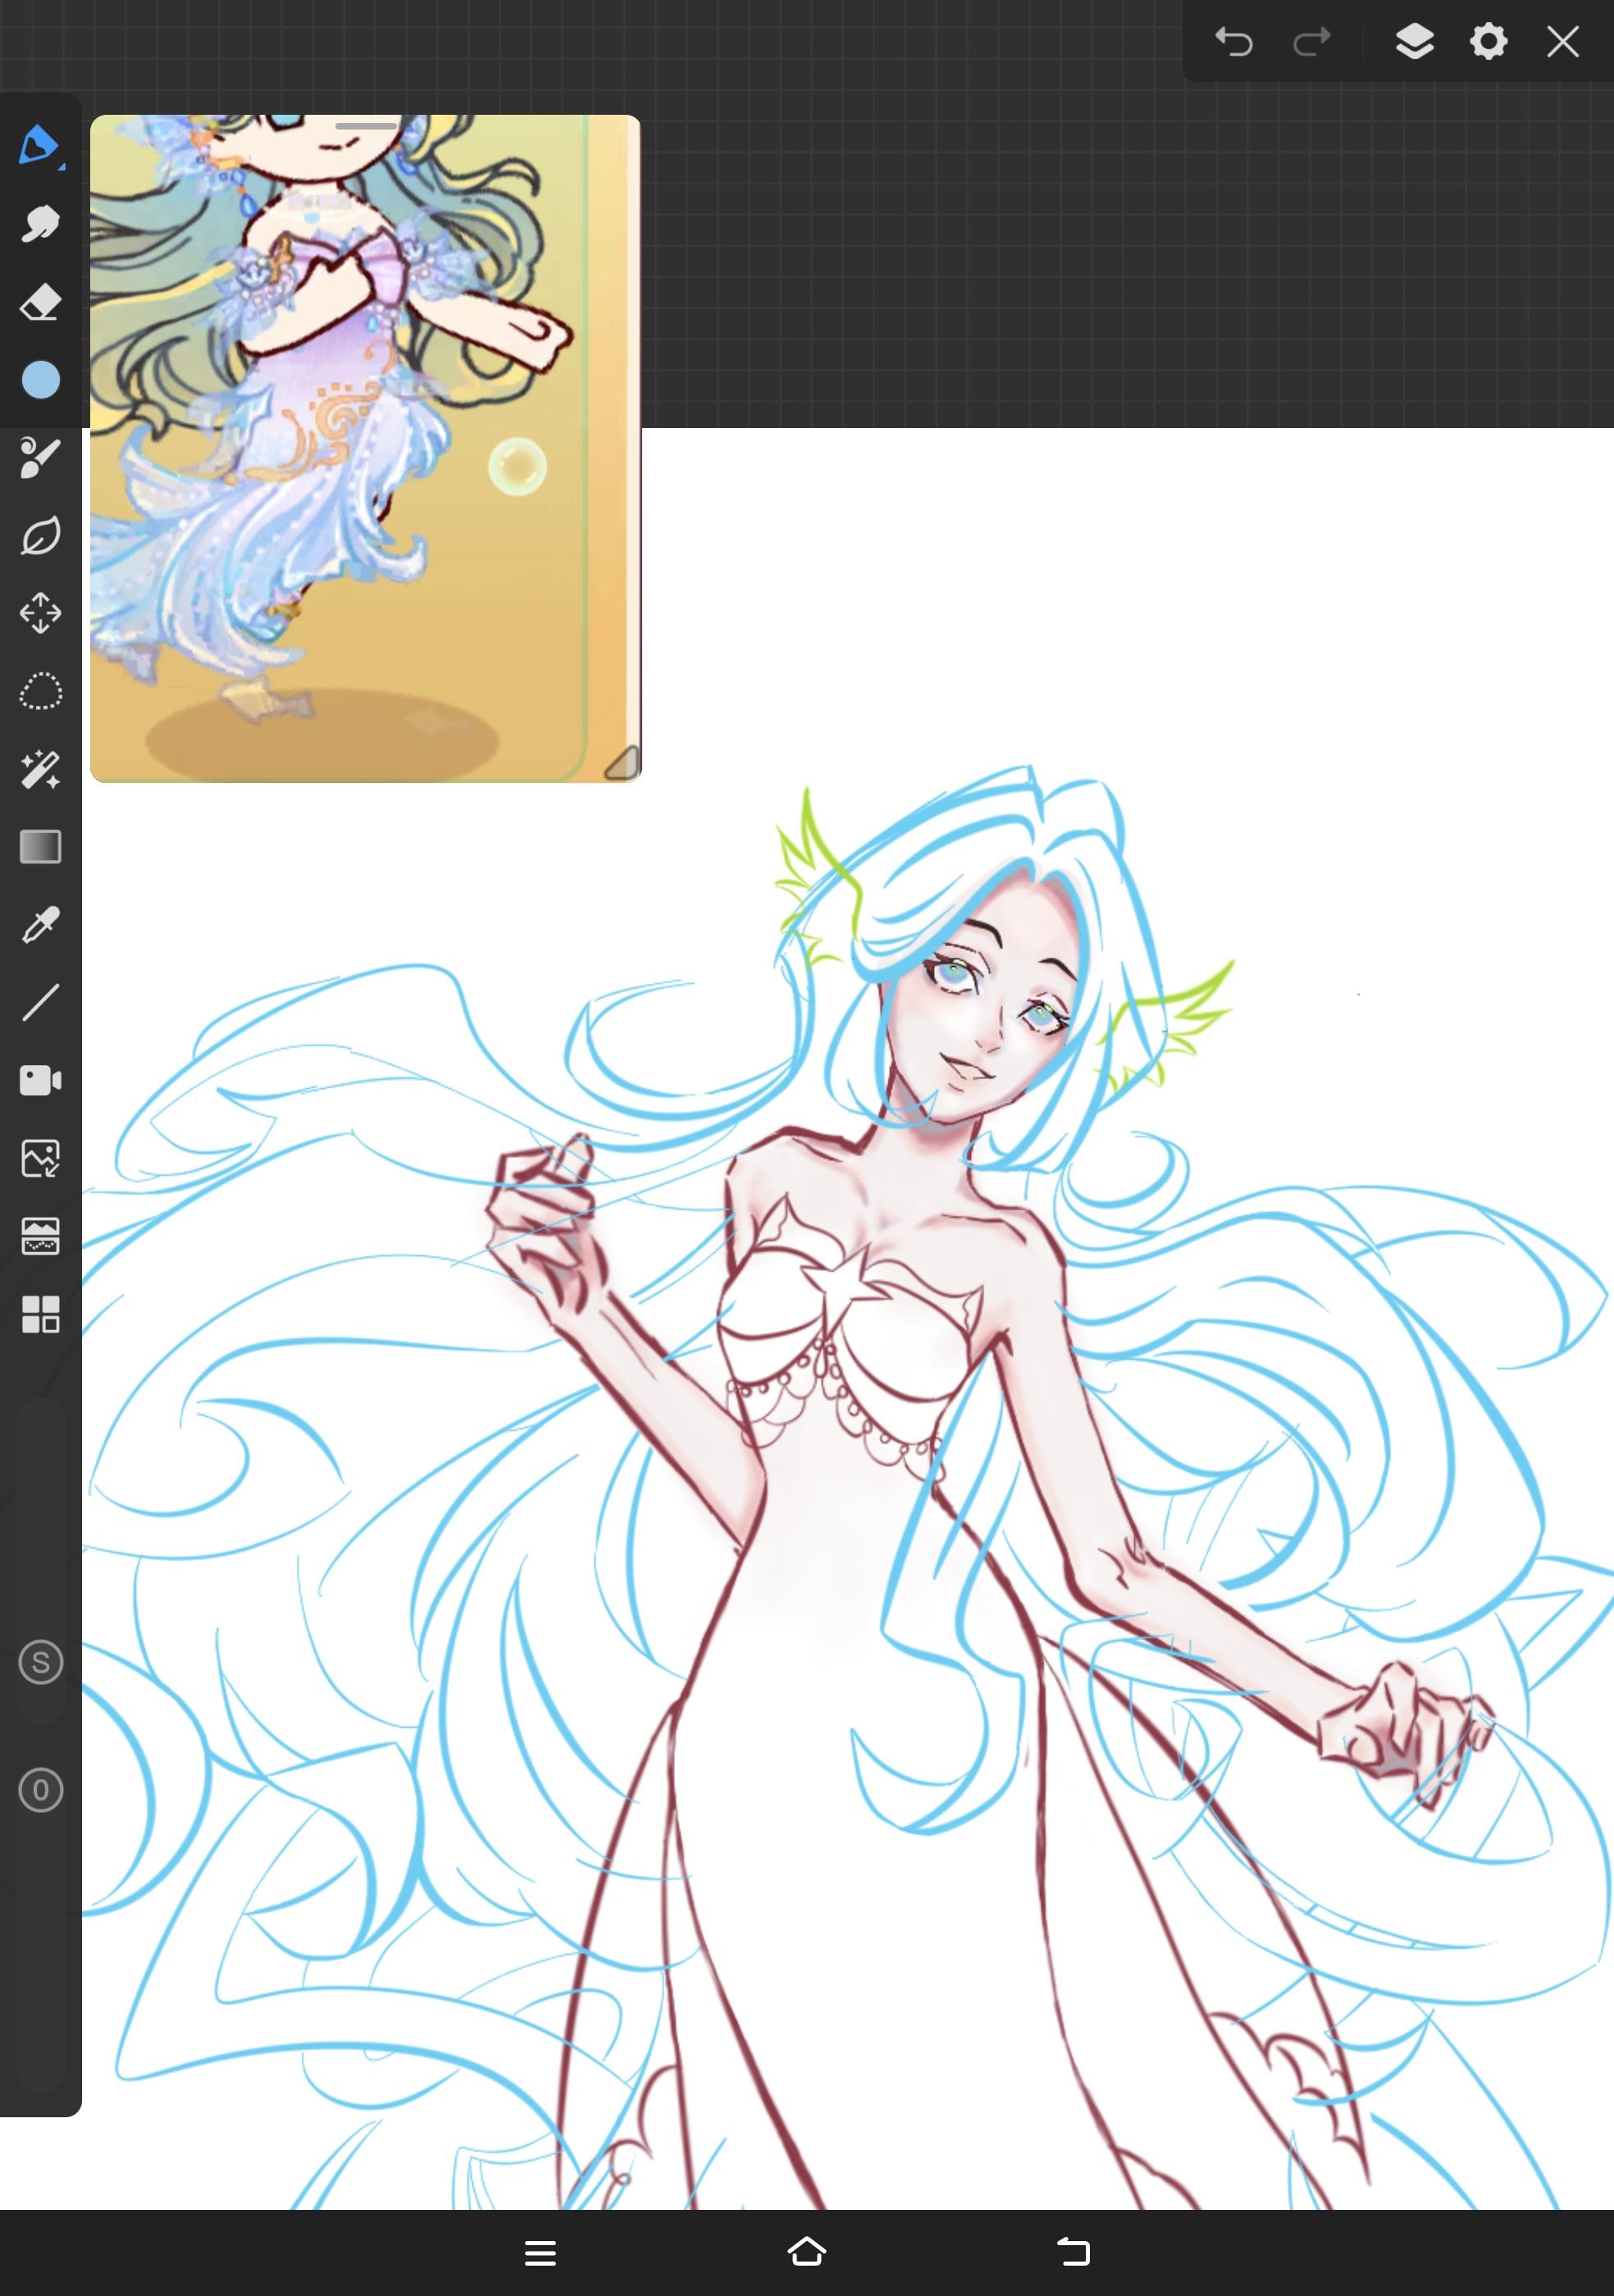
Task: Tap the circled S quick button
Action: (40, 1663)
